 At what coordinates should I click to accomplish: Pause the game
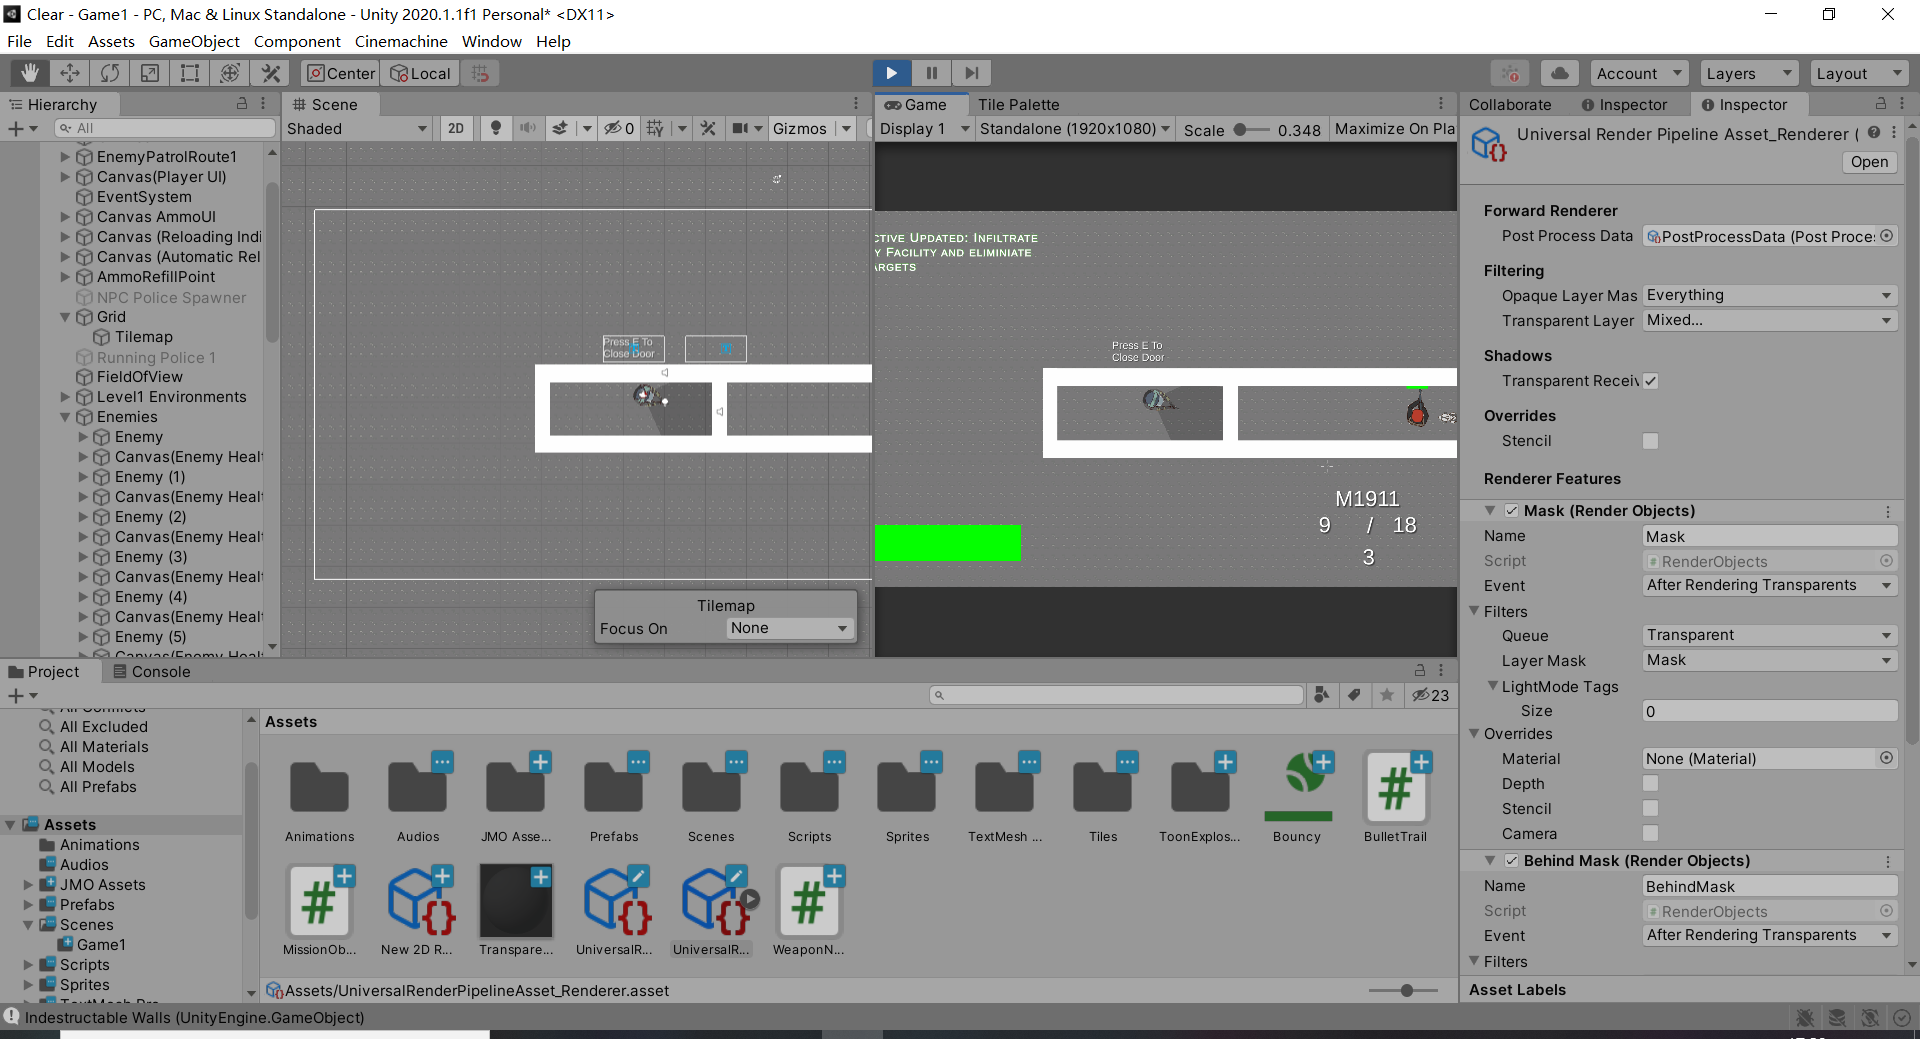(931, 73)
